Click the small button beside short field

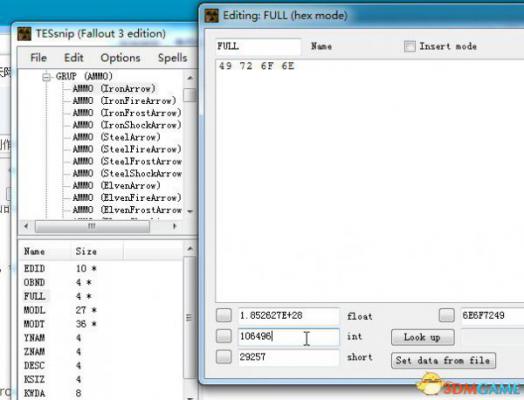coord(224,357)
